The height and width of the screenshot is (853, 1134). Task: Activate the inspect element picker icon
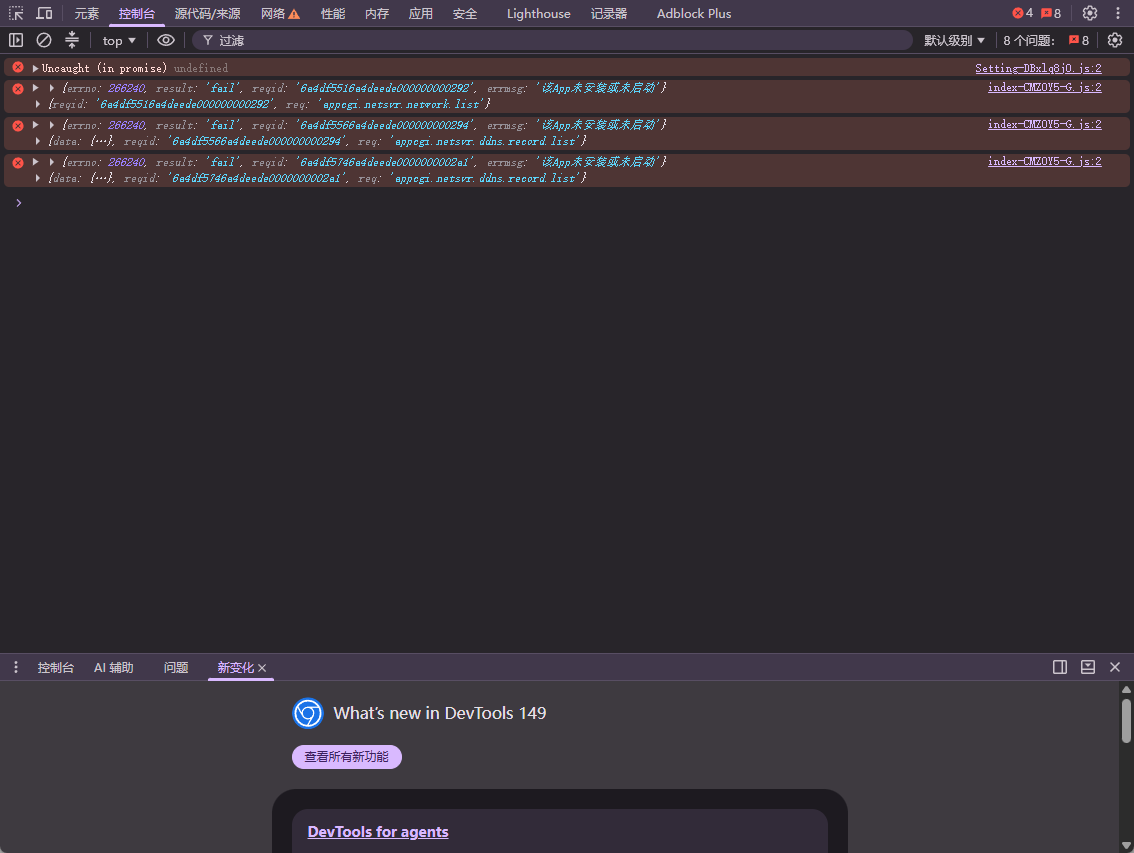16,13
